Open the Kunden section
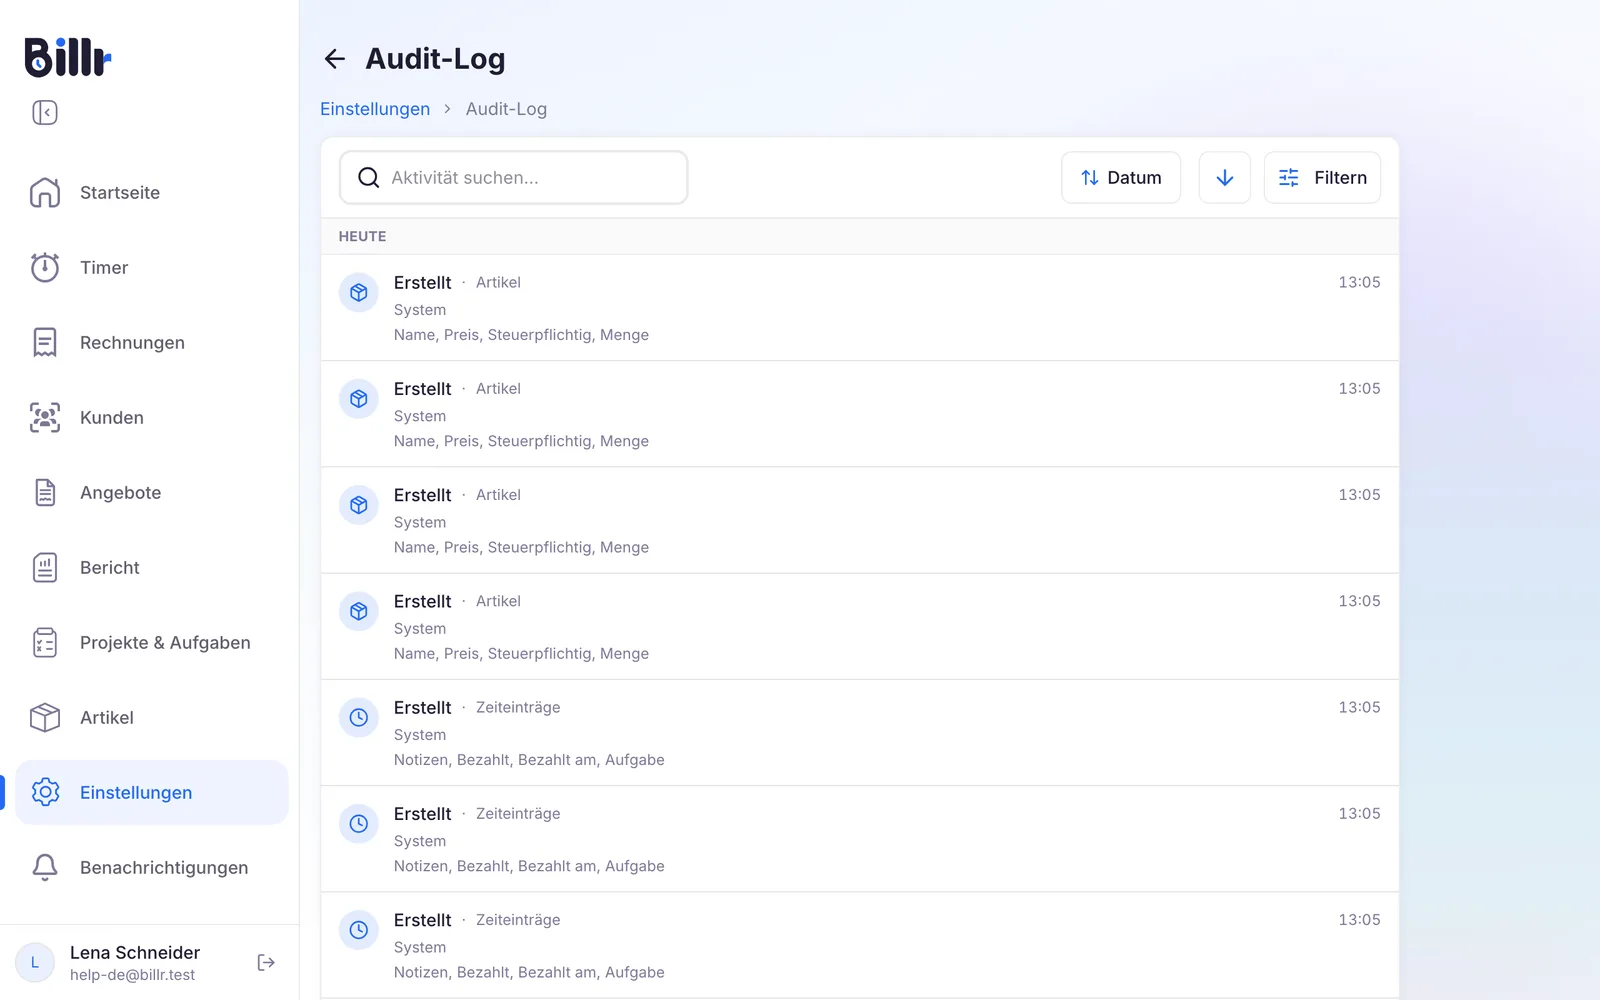Image resolution: width=1600 pixels, height=1000 pixels. click(152, 417)
